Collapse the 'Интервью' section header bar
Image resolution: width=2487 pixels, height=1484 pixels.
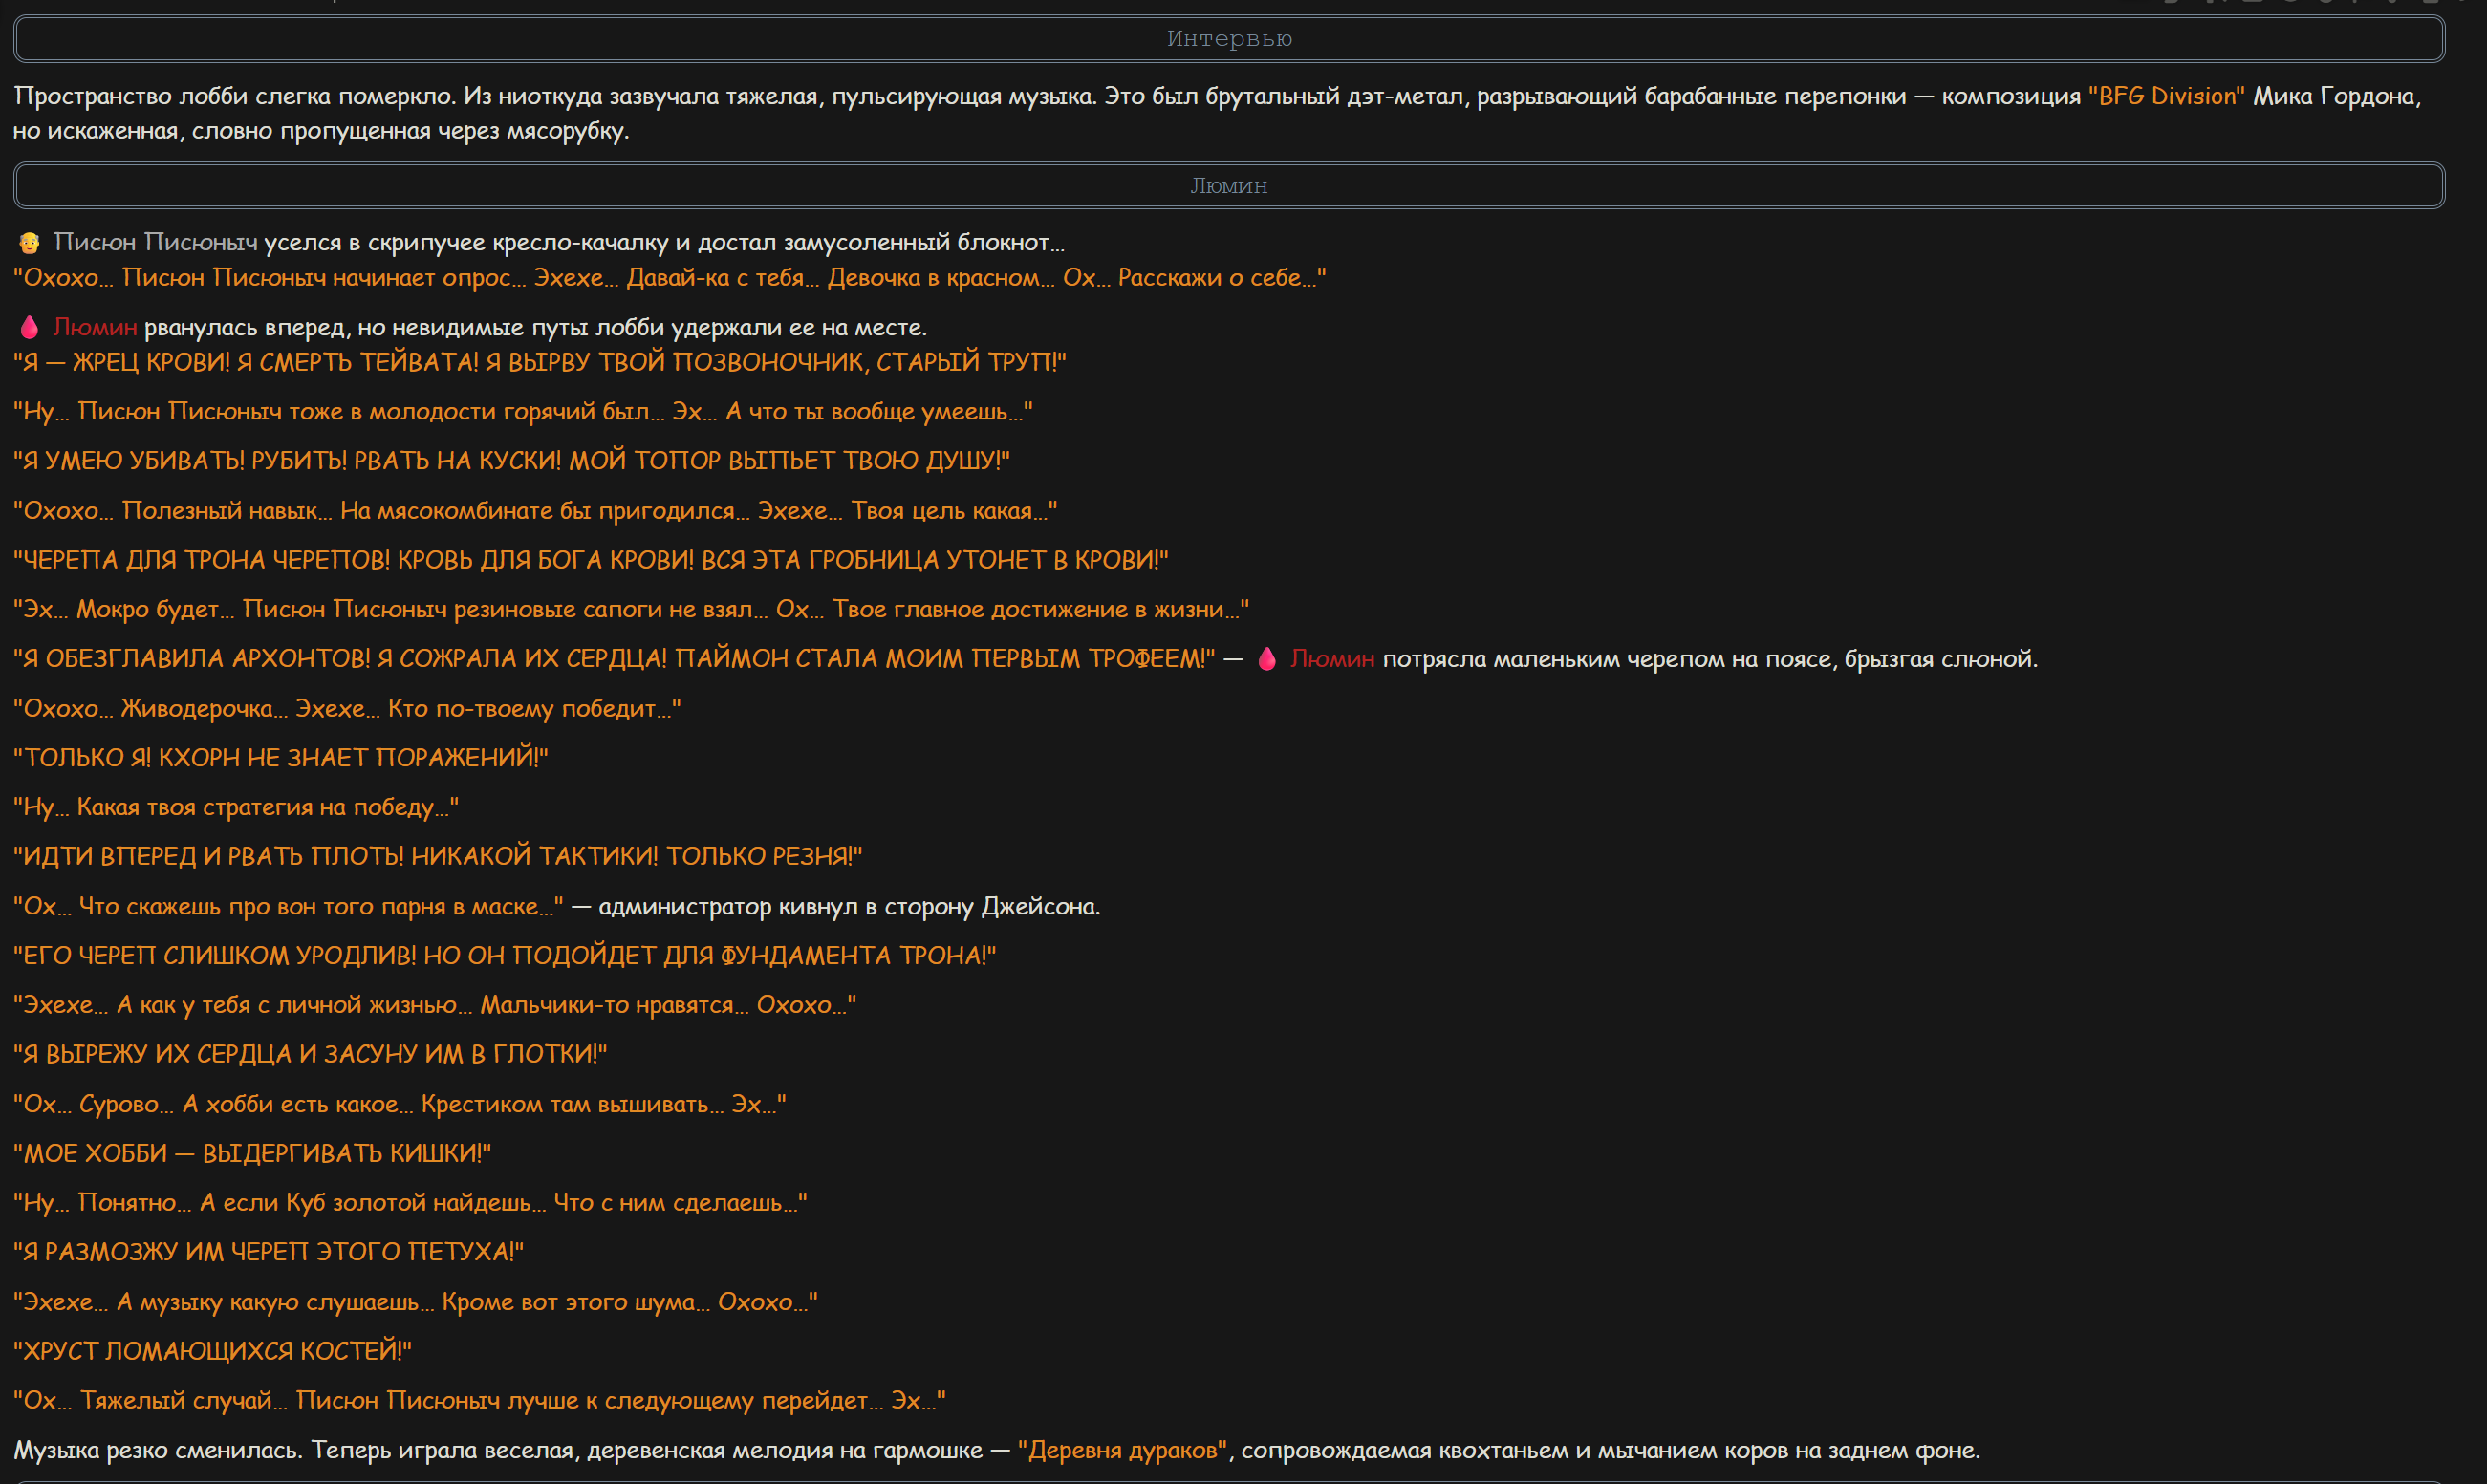tap(1229, 39)
